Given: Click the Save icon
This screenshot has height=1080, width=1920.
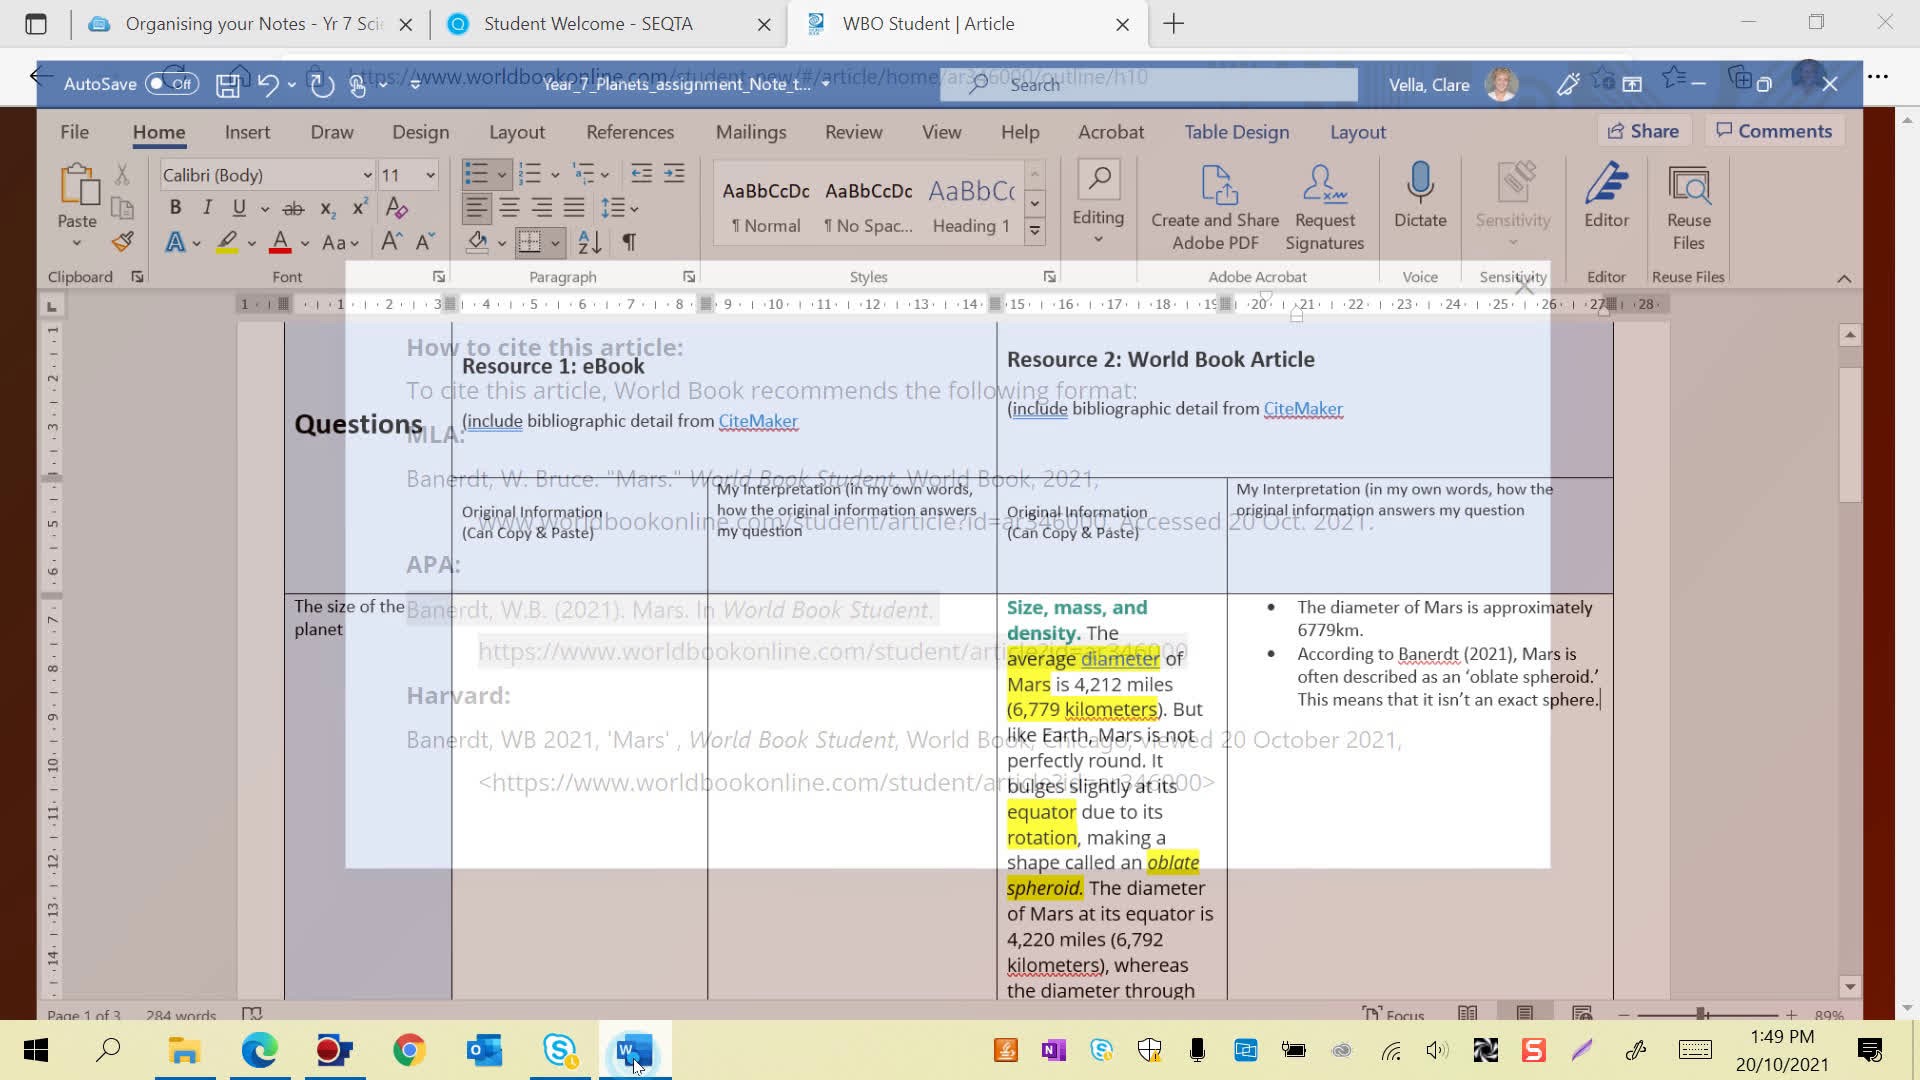Looking at the screenshot, I should 228,85.
